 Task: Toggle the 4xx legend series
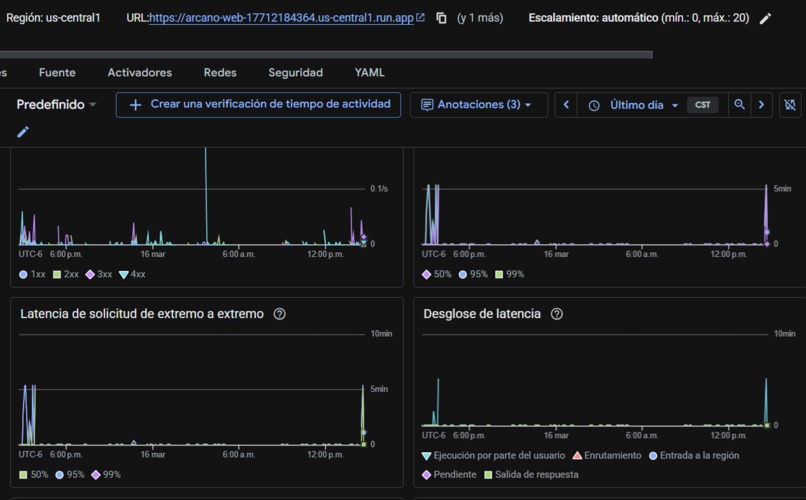click(132, 274)
